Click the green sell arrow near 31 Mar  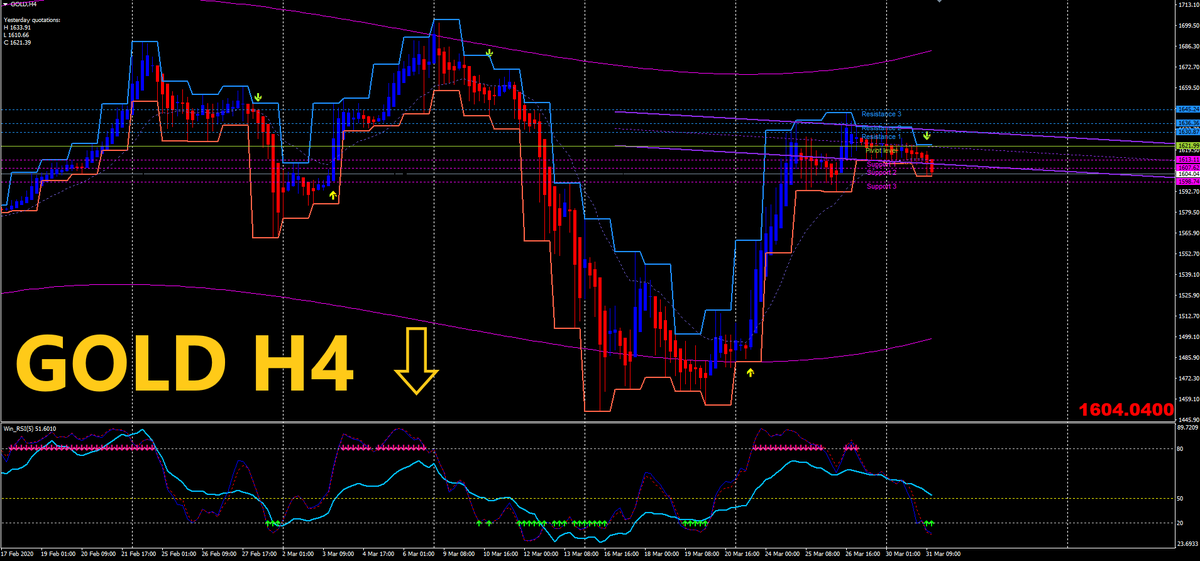click(x=927, y=135)
